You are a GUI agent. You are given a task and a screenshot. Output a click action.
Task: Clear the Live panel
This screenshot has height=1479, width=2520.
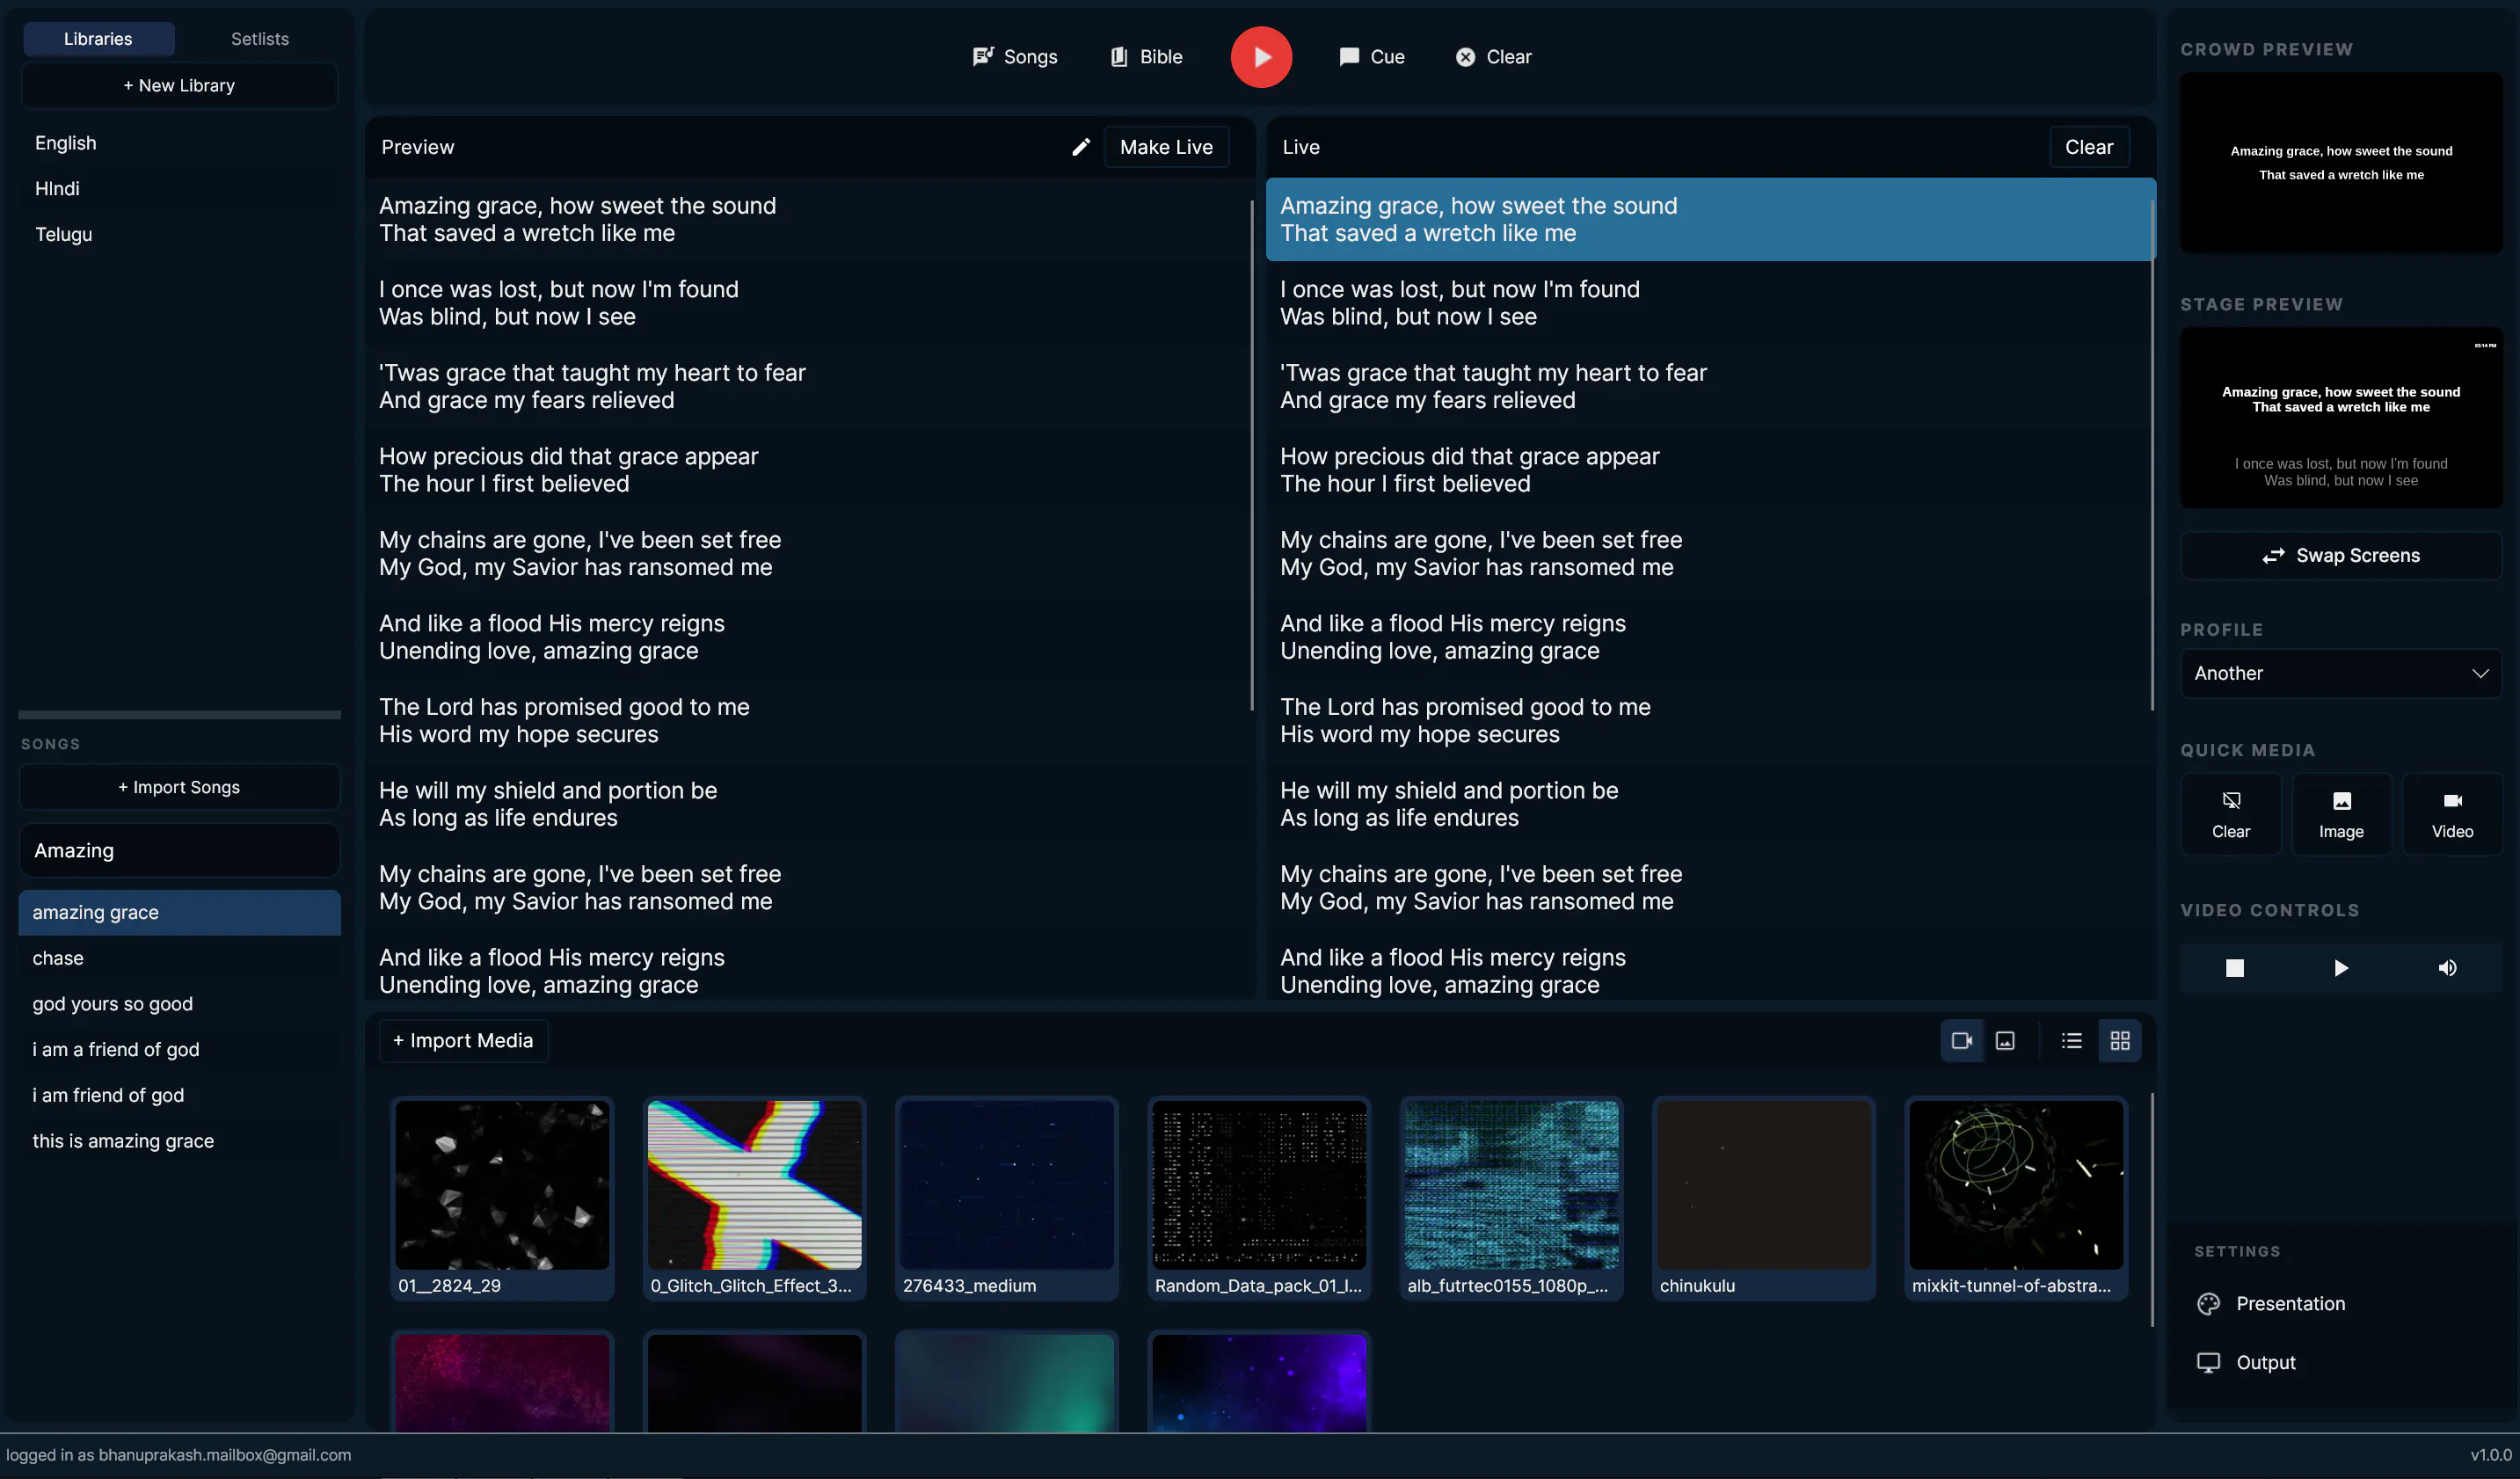pos(2088,147)
